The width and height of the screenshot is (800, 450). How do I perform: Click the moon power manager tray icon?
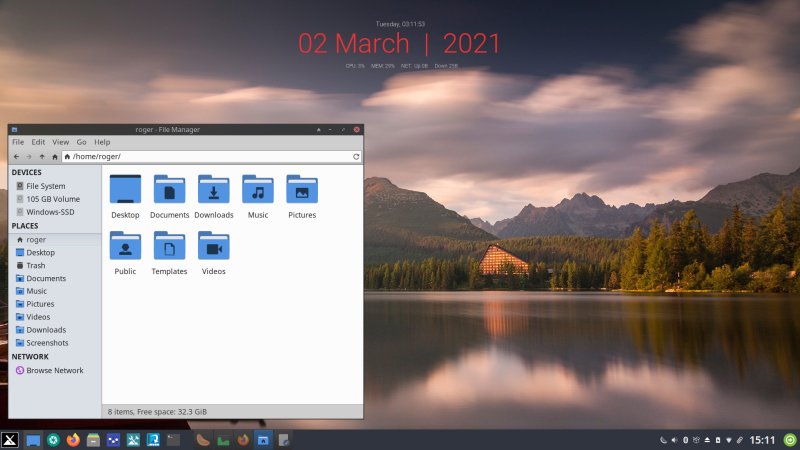click(x=663, y=440)
